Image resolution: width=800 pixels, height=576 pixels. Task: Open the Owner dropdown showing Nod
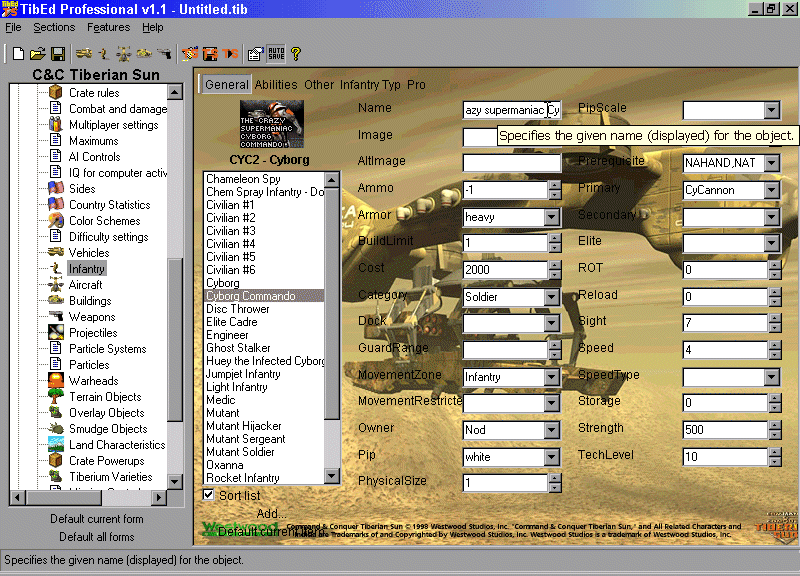pyautogui.click(x=551, y=430)
